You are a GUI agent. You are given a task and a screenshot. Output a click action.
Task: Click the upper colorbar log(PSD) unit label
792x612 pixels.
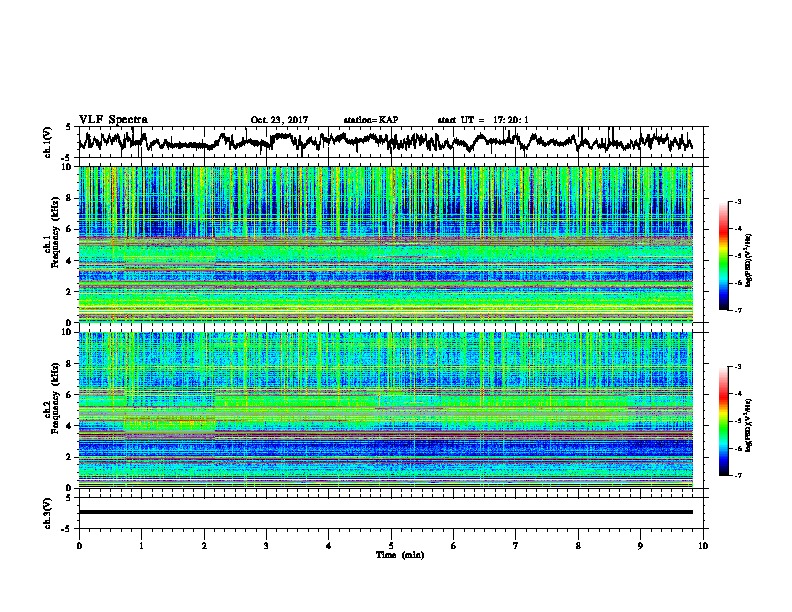pos(749,260)
